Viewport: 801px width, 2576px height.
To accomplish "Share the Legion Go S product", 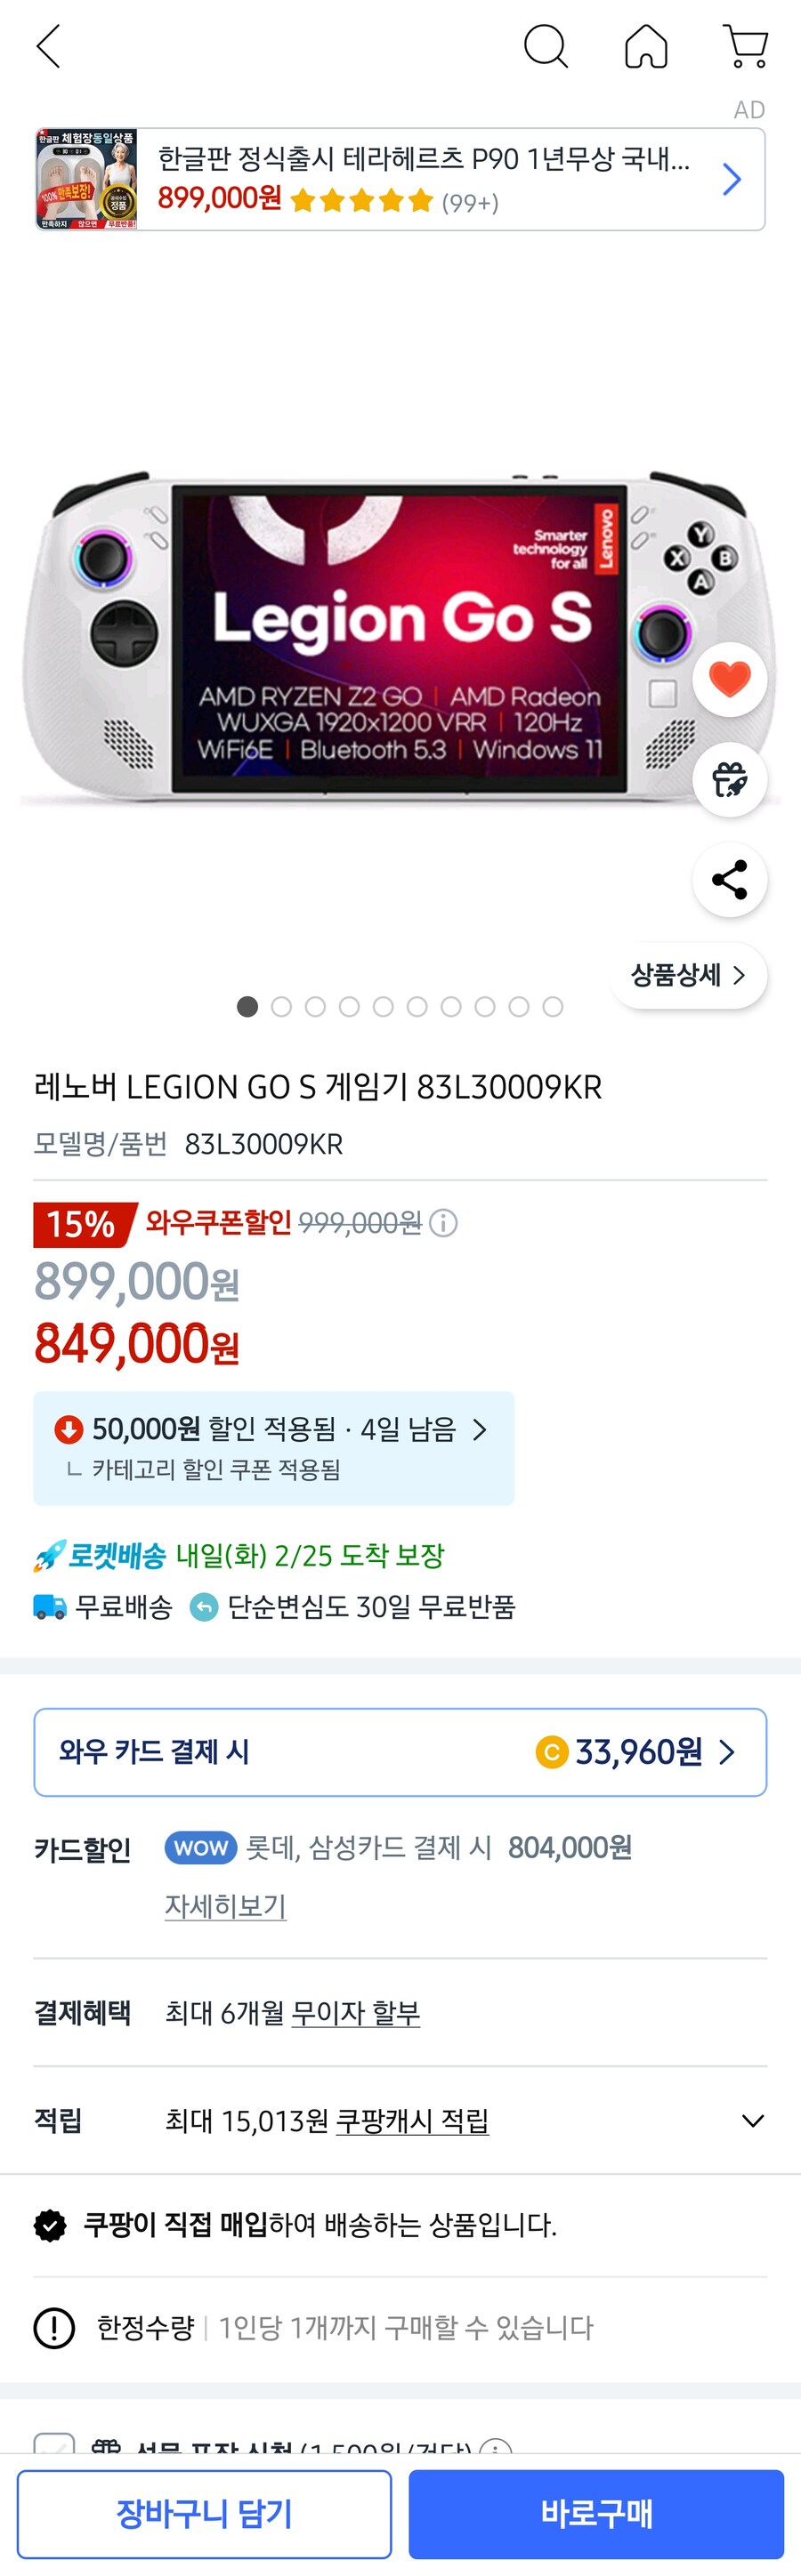I will pos(729,878).
